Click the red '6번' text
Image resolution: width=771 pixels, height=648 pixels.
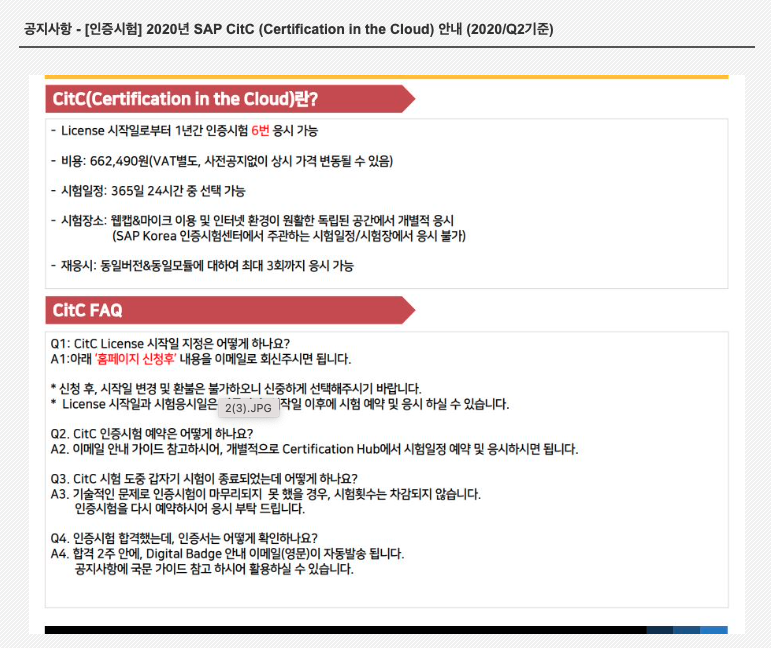(x=260, y=130)
